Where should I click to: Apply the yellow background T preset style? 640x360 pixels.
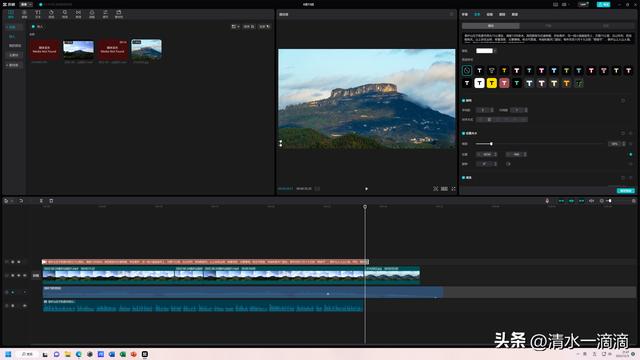point(492,83)
